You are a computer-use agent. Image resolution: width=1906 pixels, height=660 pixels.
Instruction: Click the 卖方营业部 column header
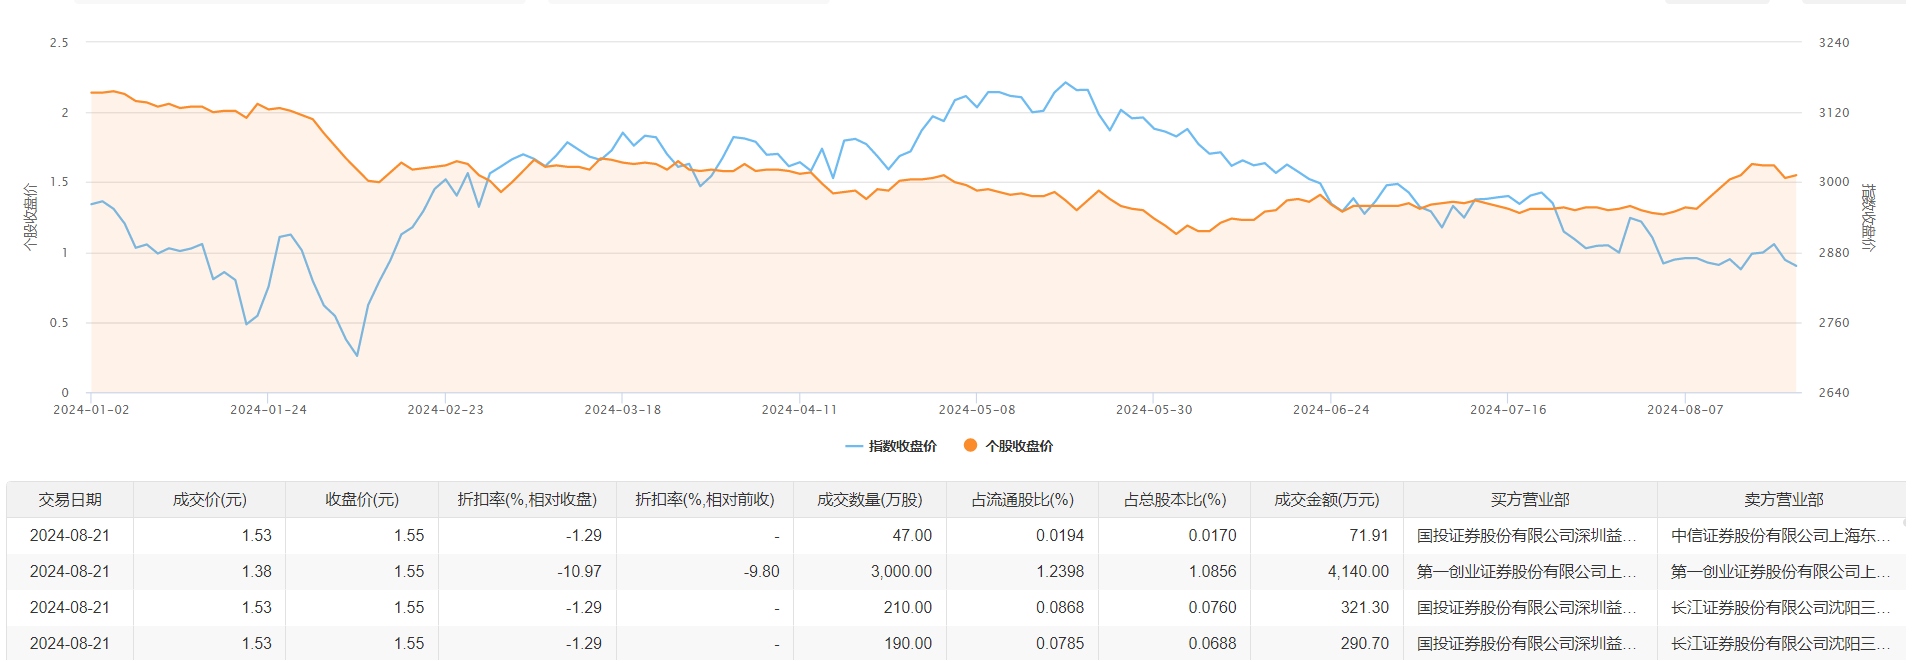pyautogui.click(x=1783, y=500)
